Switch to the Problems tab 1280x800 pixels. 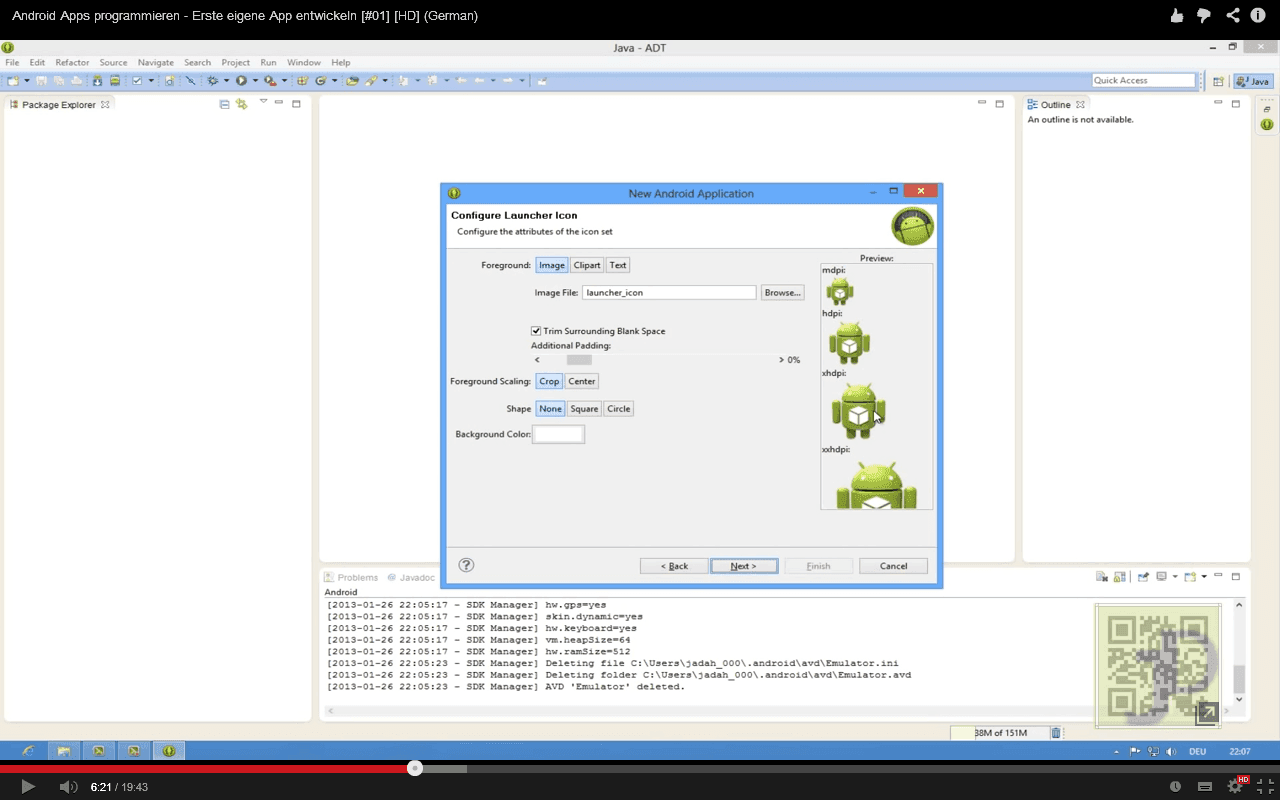tap(351, 577)
